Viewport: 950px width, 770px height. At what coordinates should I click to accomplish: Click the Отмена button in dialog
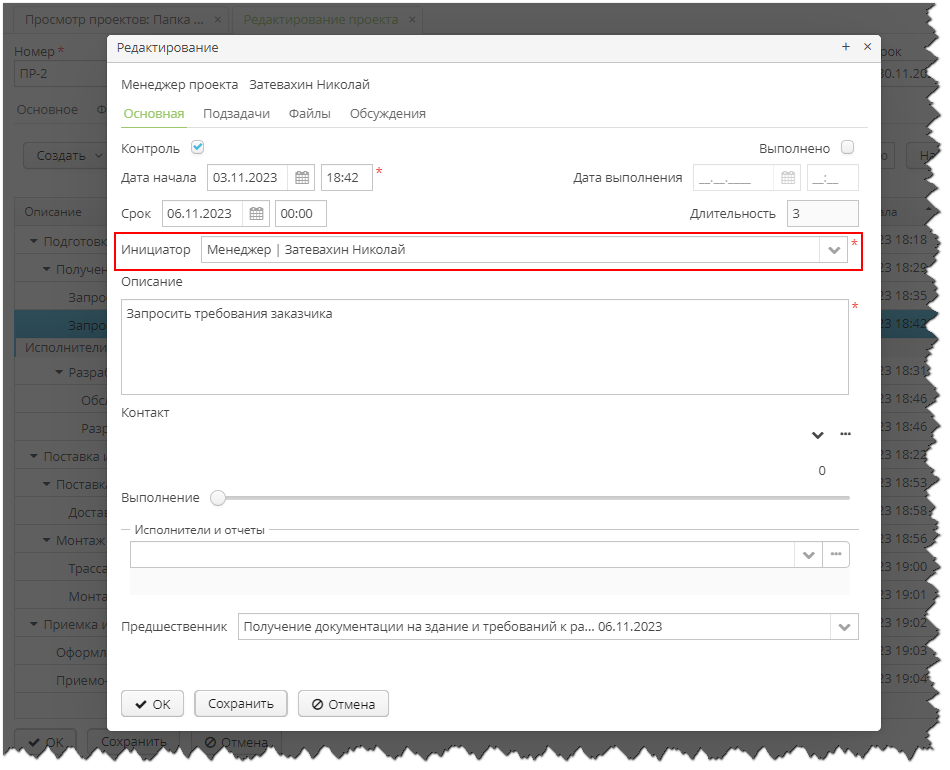[343, 704]
